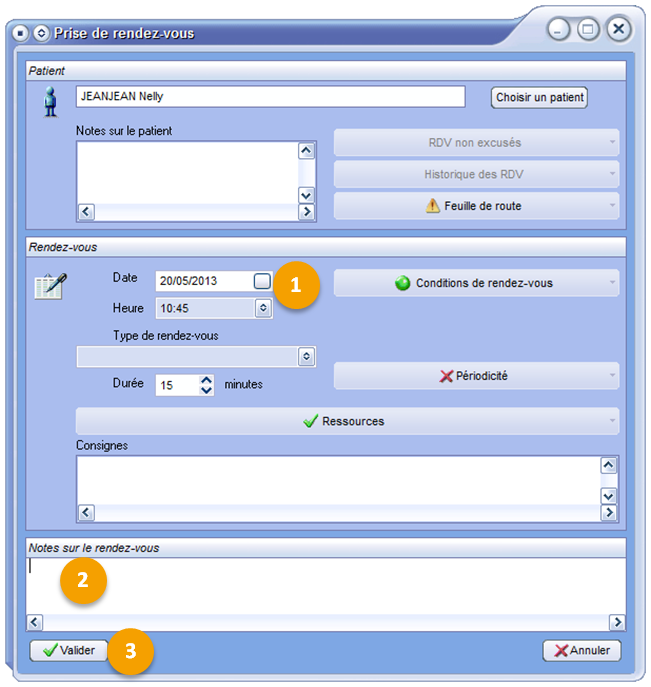Confirm appointment with the Valider button
651x687 pixels.
point(69,650)
